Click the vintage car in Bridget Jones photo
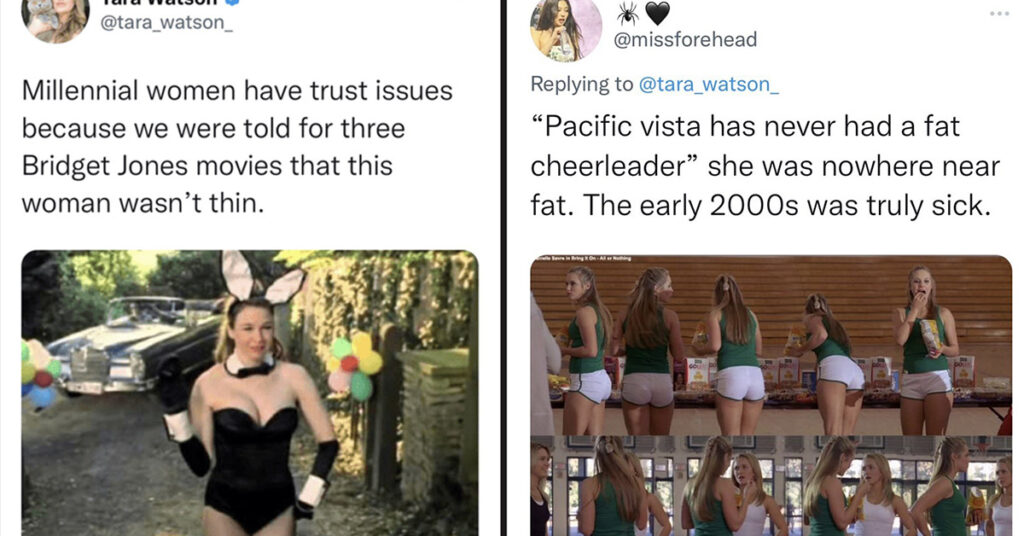 136,345
